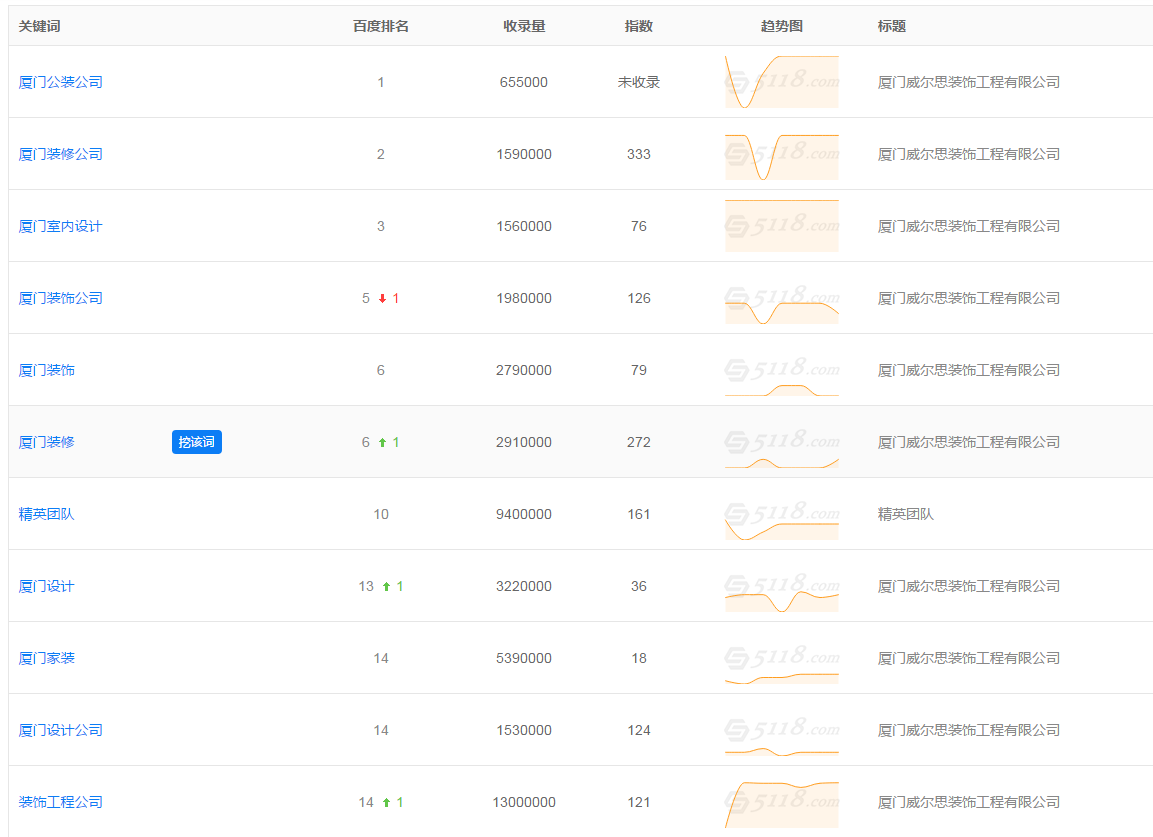
Task: Select the index value 161
Action: [638, 515]
